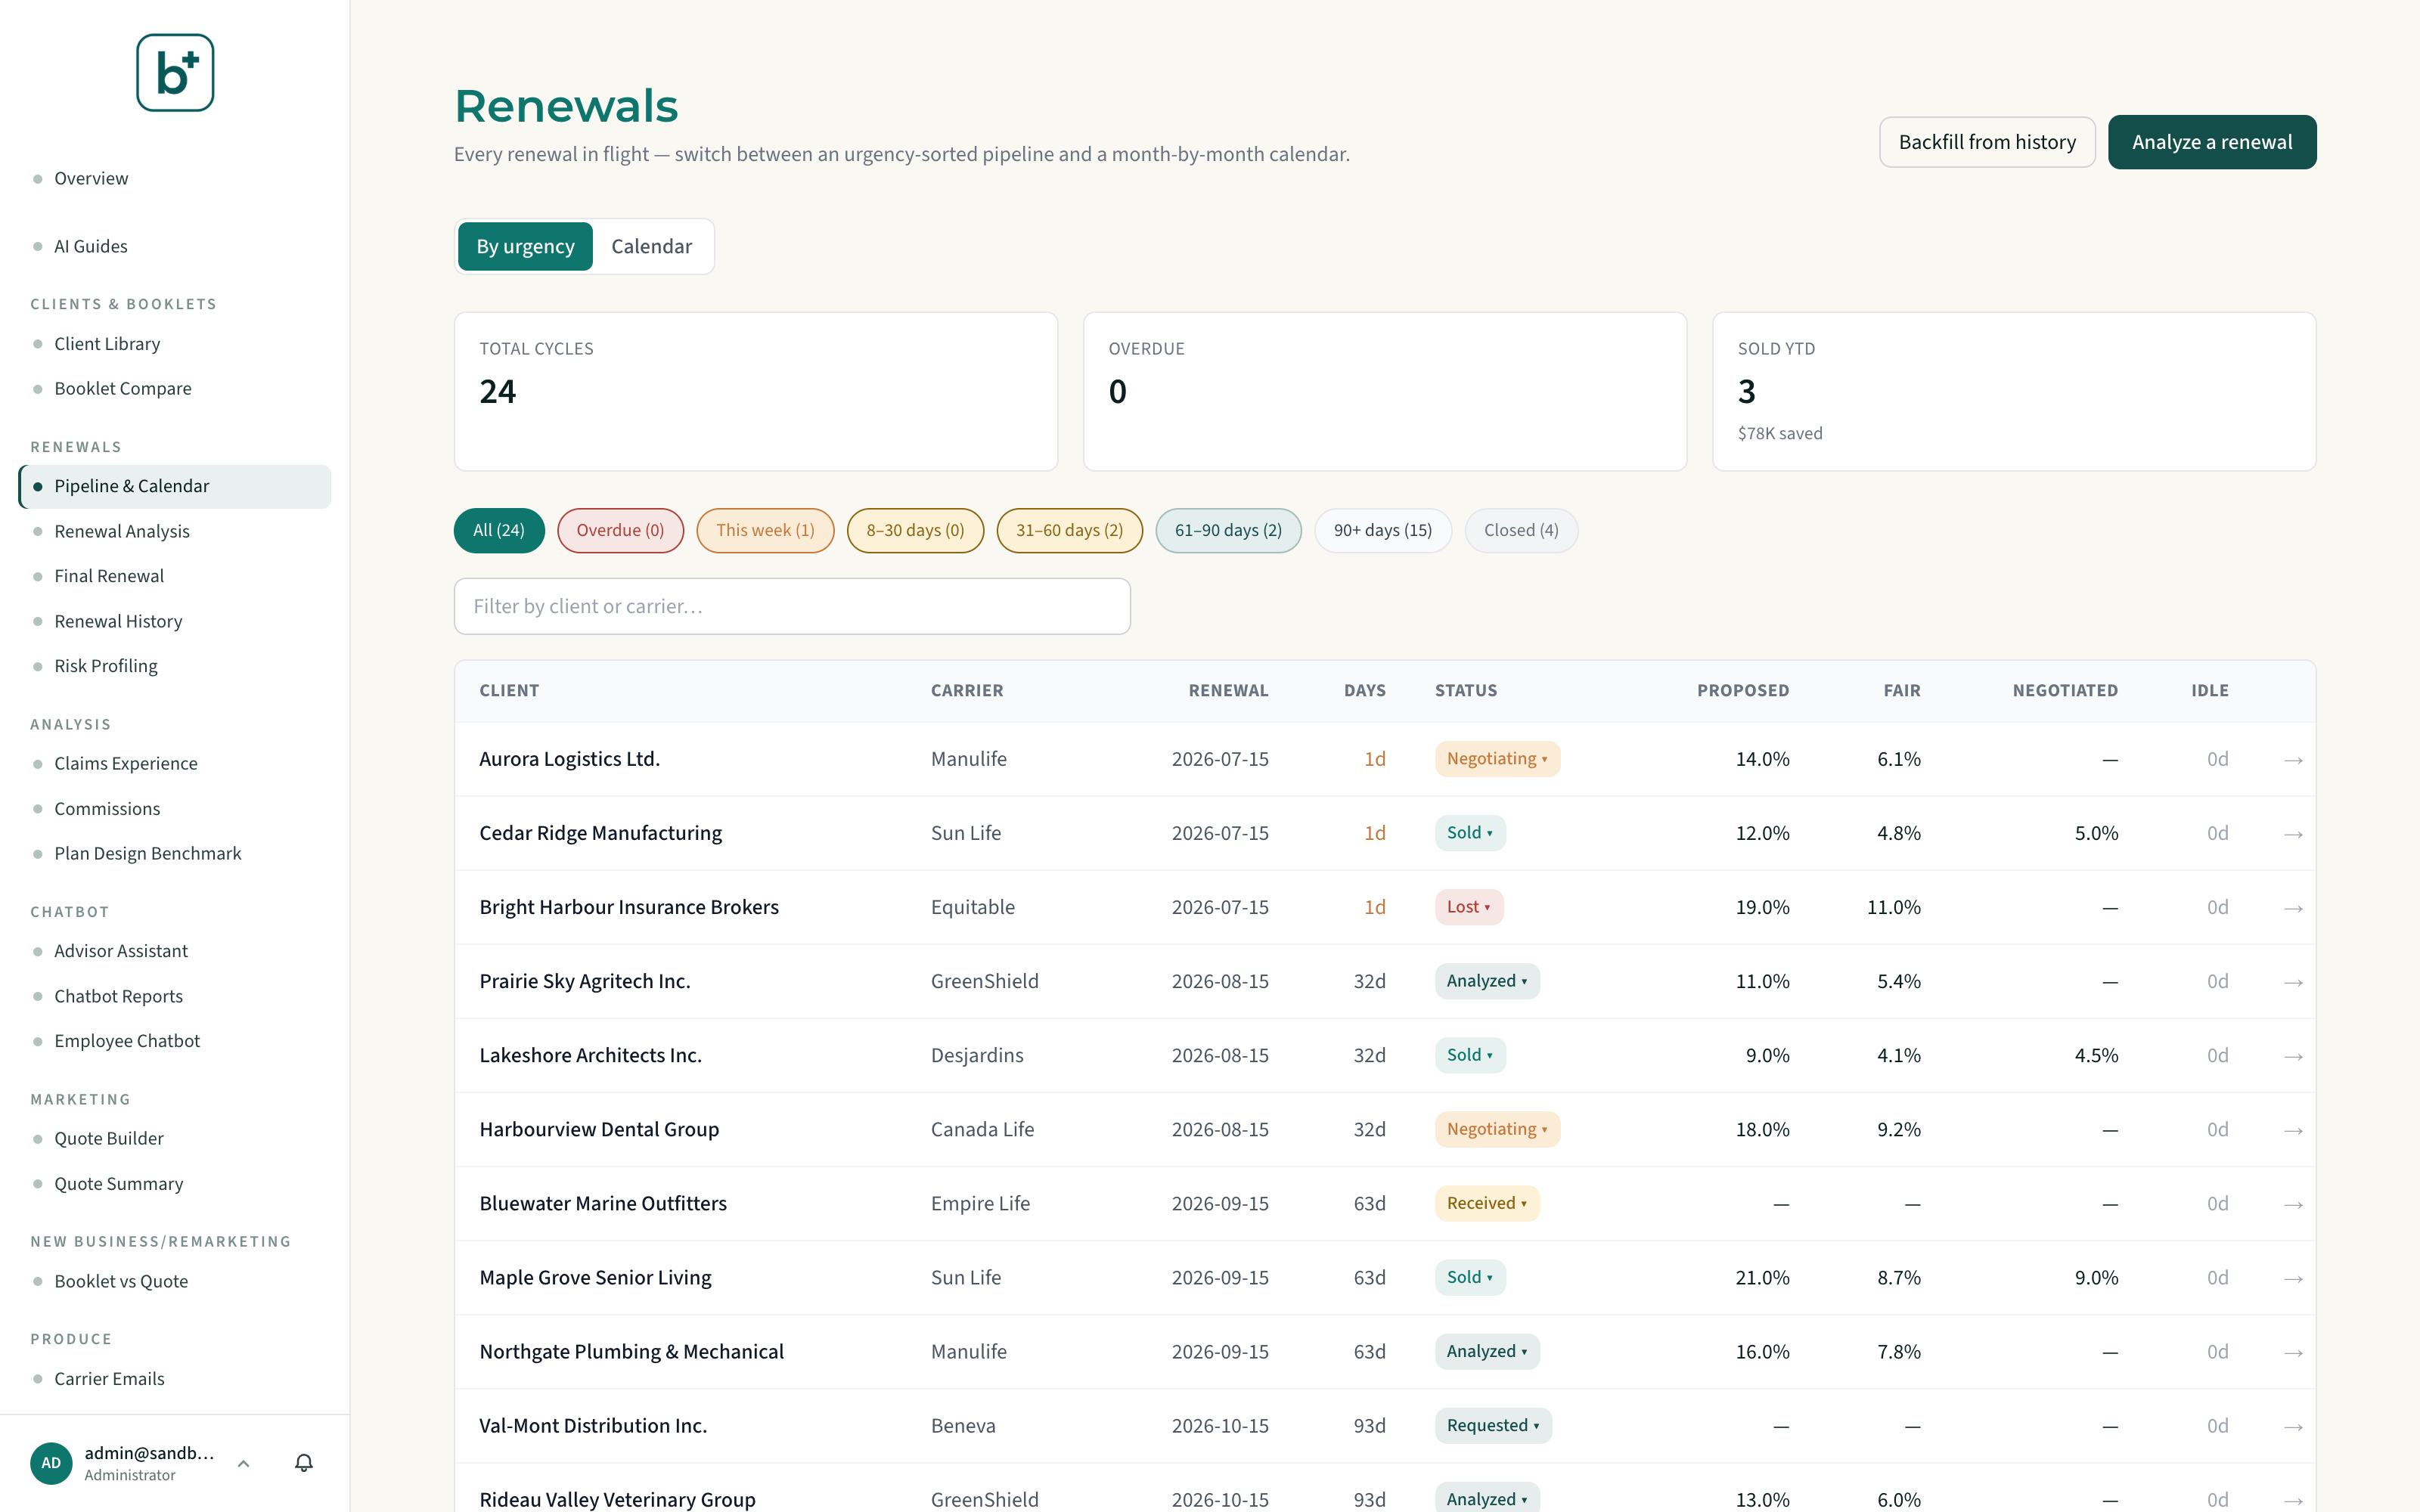Open Northgate Plumbing Analyzed status dropdown
The width and height of the screenshot is (2420, 1512).
[x=1487, y=1351]
